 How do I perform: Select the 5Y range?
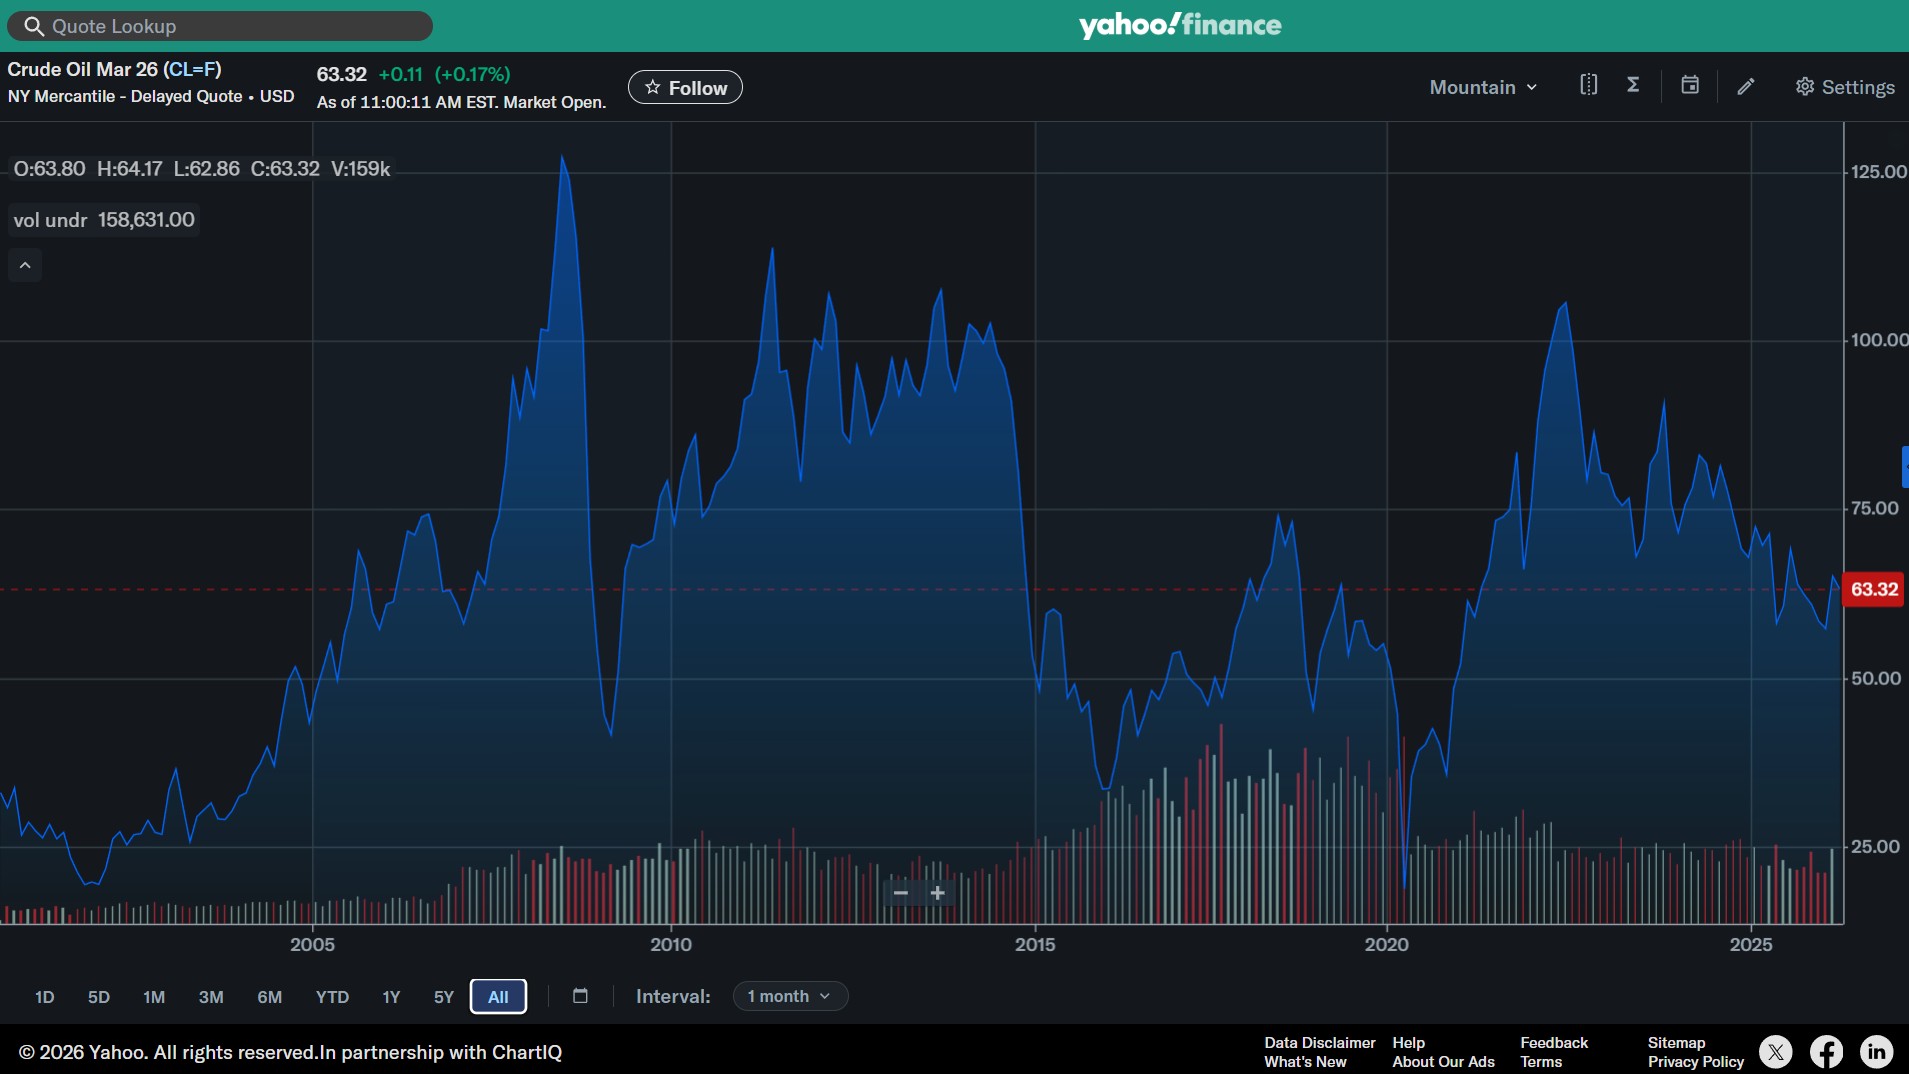click(x=444, y=997)
